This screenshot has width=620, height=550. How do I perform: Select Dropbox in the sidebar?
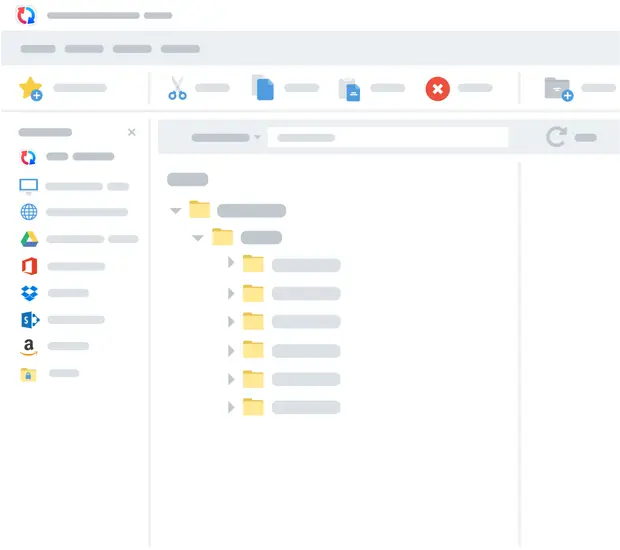29,293
